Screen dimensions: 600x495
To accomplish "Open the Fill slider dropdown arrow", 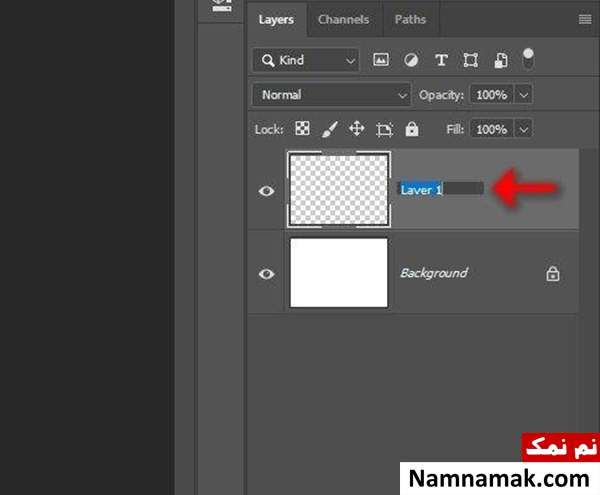I will tap(524, 129).
